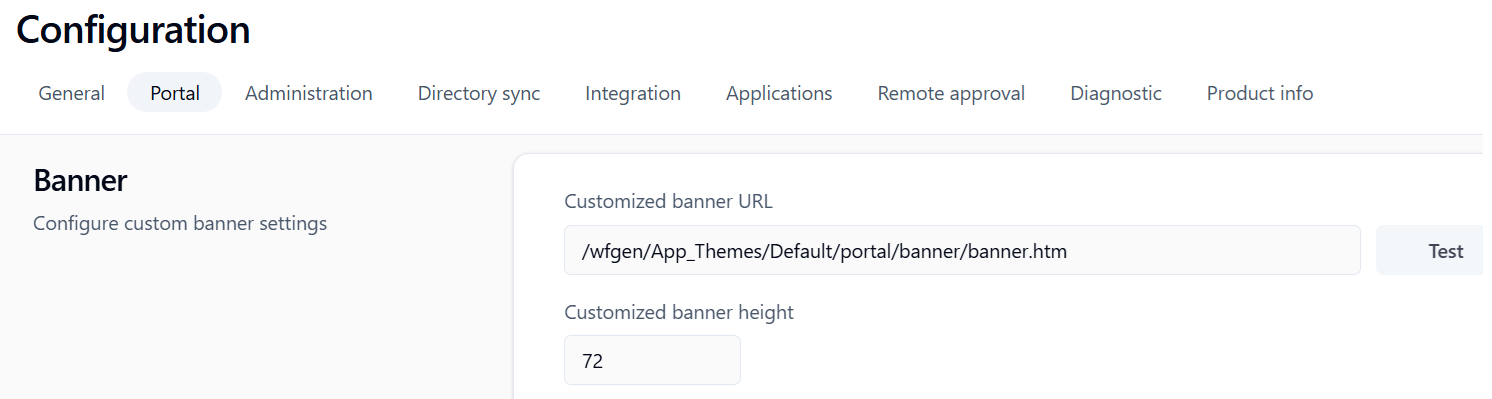
Task: Click the Customized banner height label
Action: pos(679,312)
